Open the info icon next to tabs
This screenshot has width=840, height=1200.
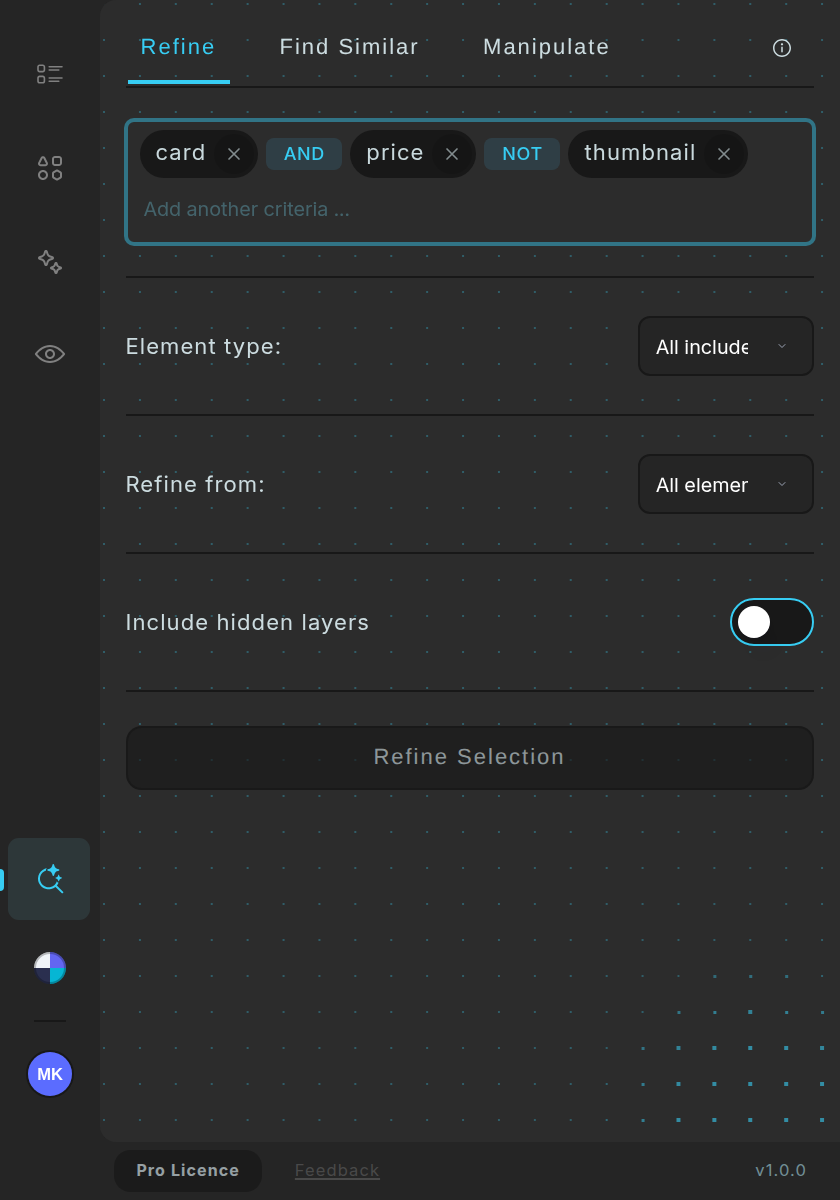pyautogui.click(x=782, y=48)
